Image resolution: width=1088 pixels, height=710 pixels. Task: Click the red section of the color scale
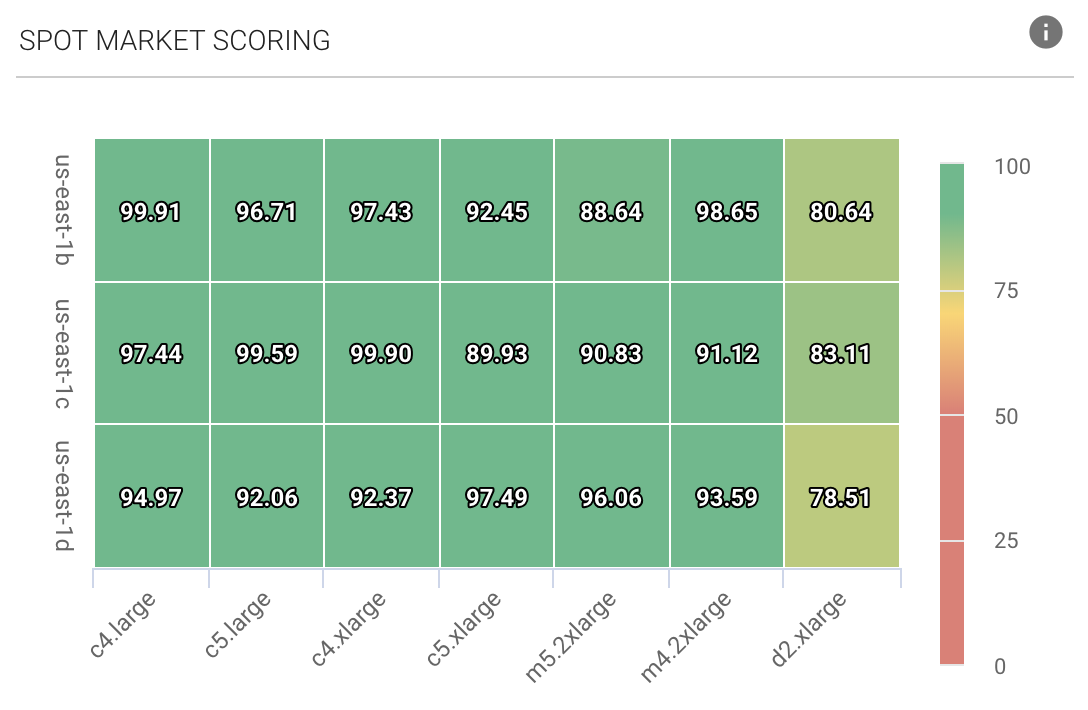click(951, 540)
